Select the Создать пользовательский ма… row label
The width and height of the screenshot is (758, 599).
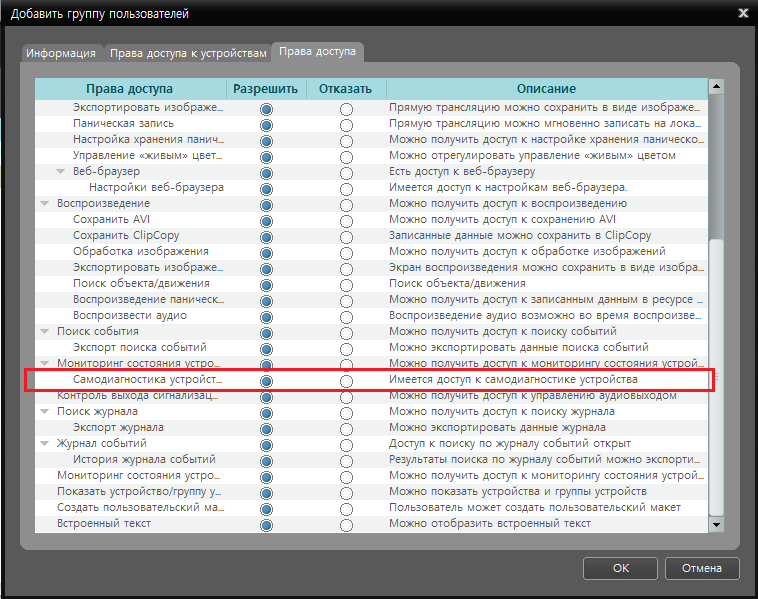click(x=141, y=508)
